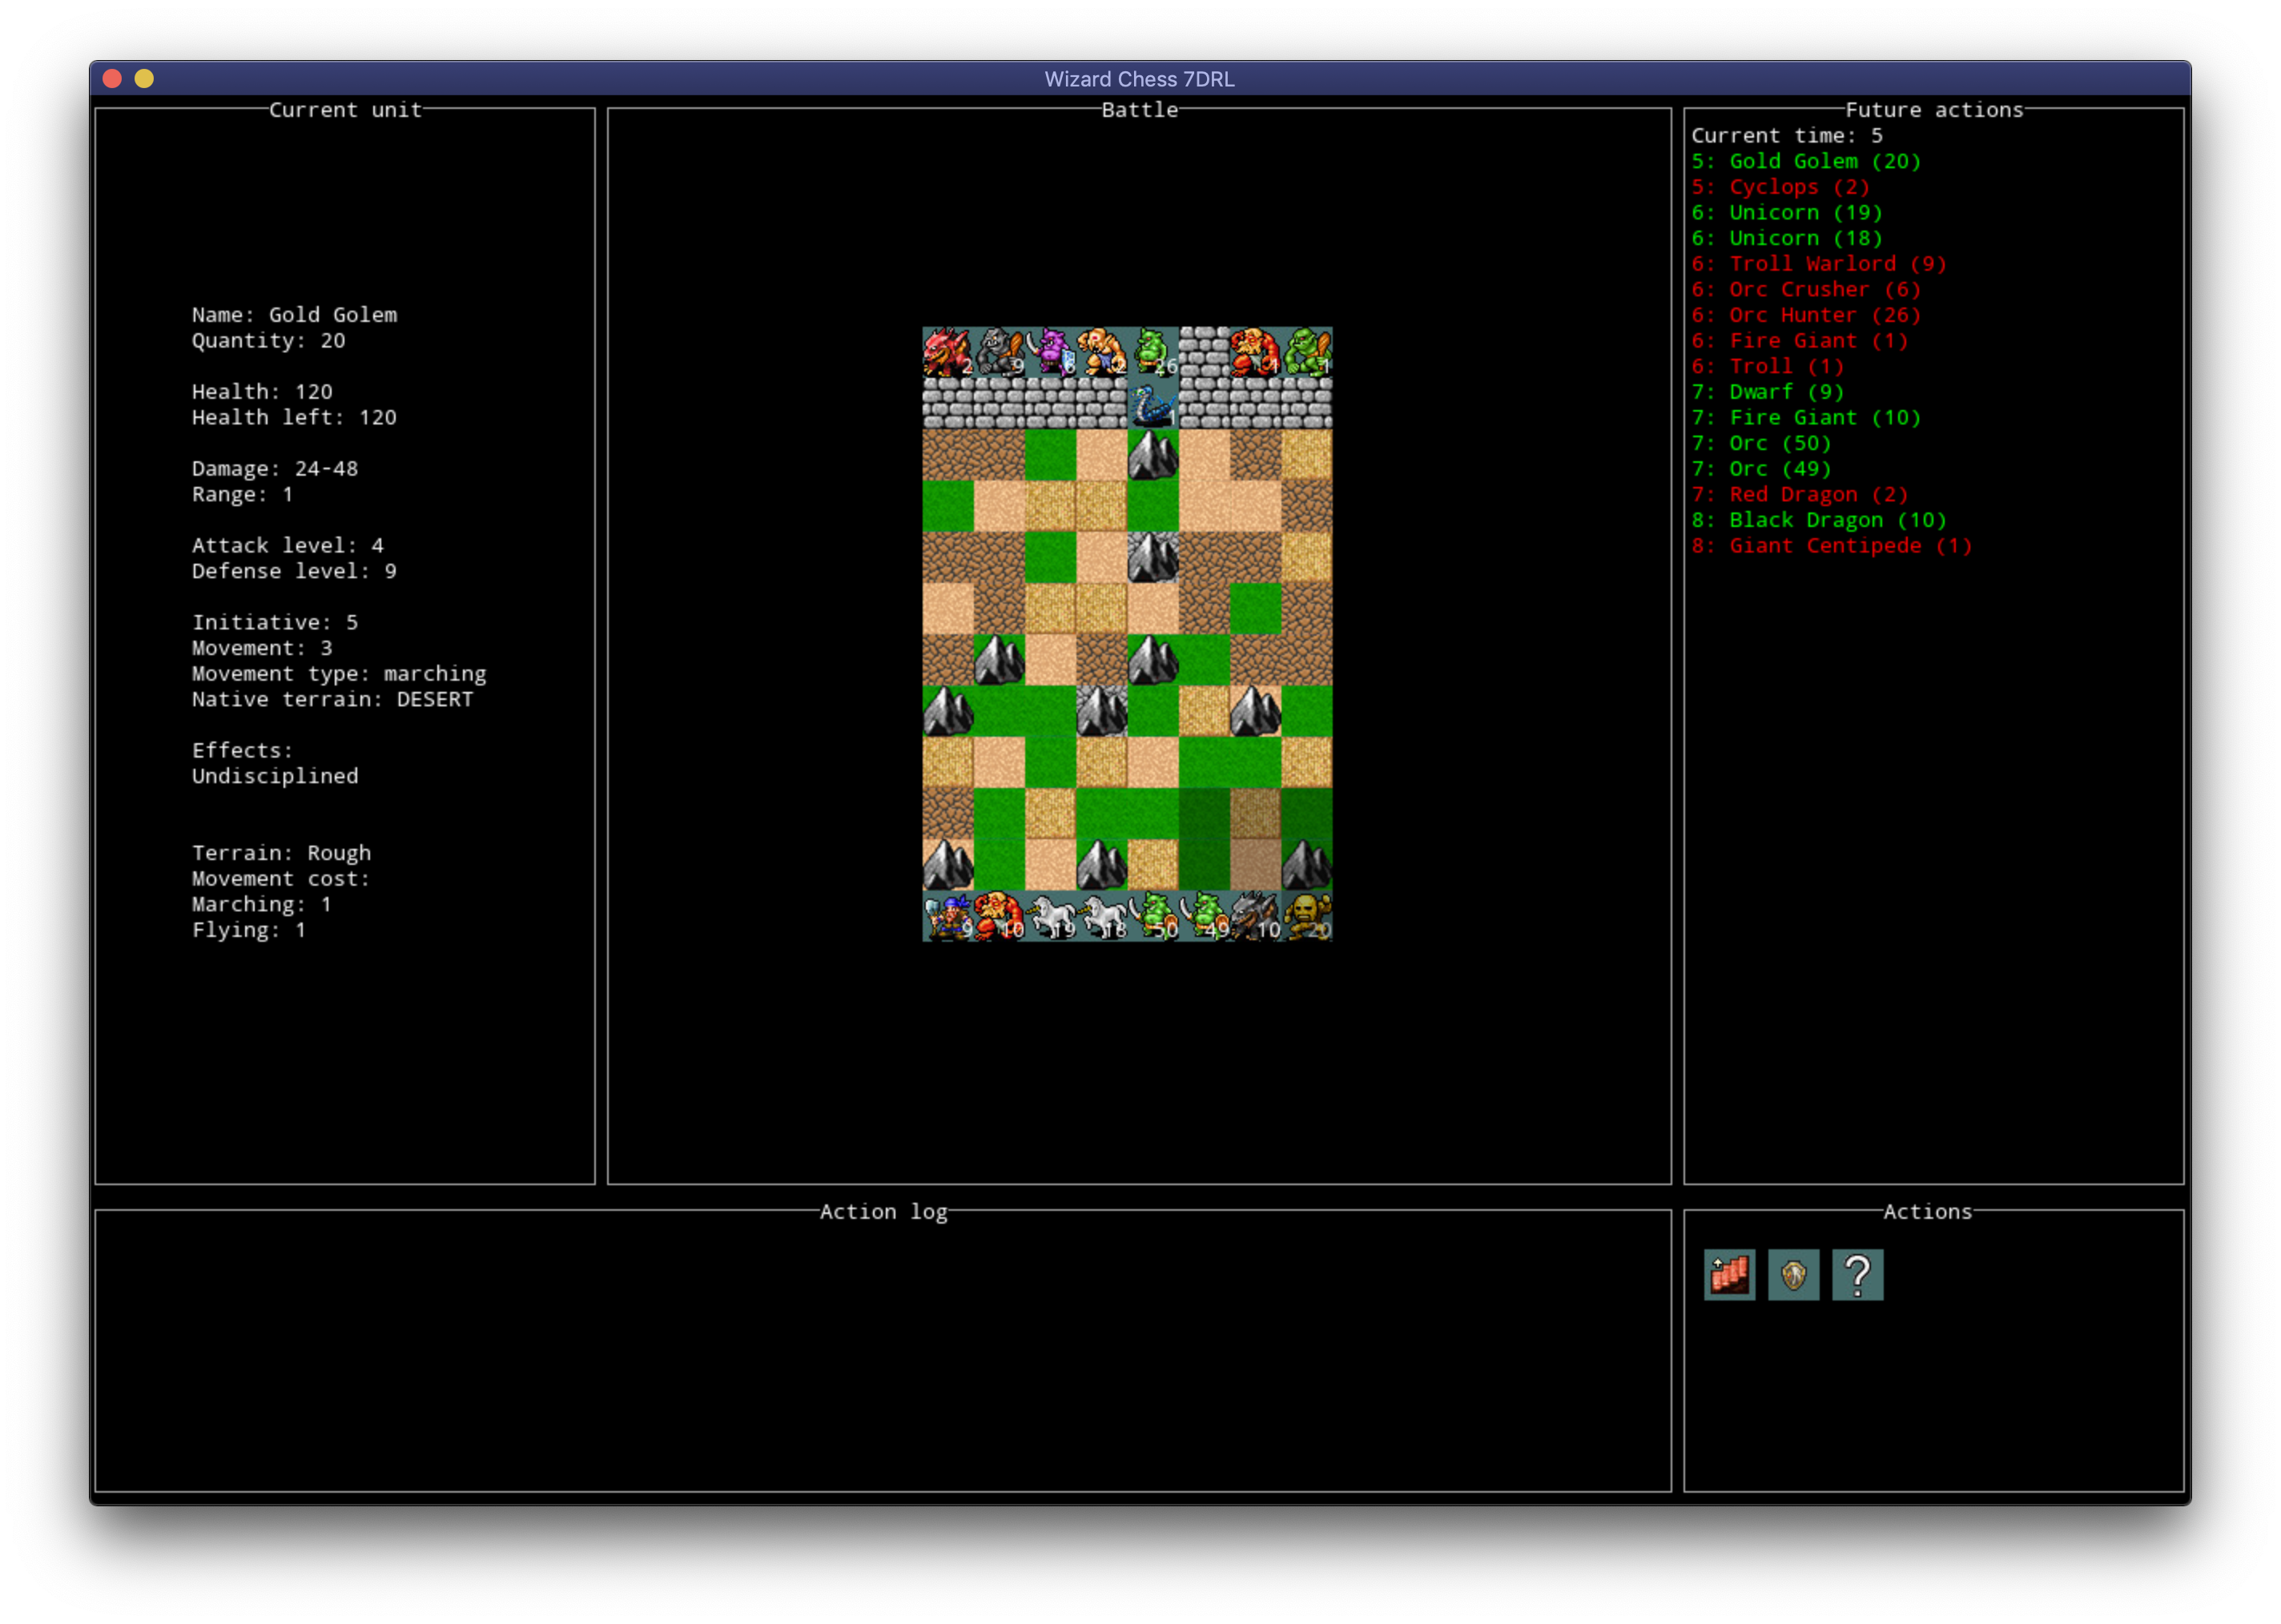Click the gray Troll Warlord unit numbered 9
The width and height of the screenshot is (2281, 1624).
[999, 352]
